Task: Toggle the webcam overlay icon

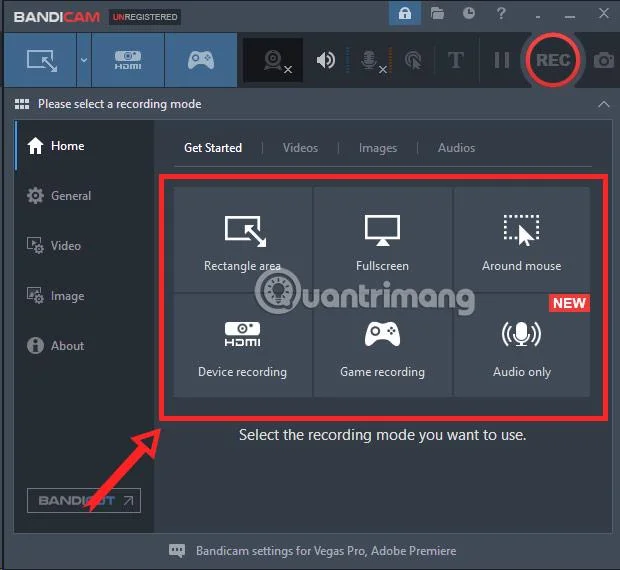Action: pos(273,60)
